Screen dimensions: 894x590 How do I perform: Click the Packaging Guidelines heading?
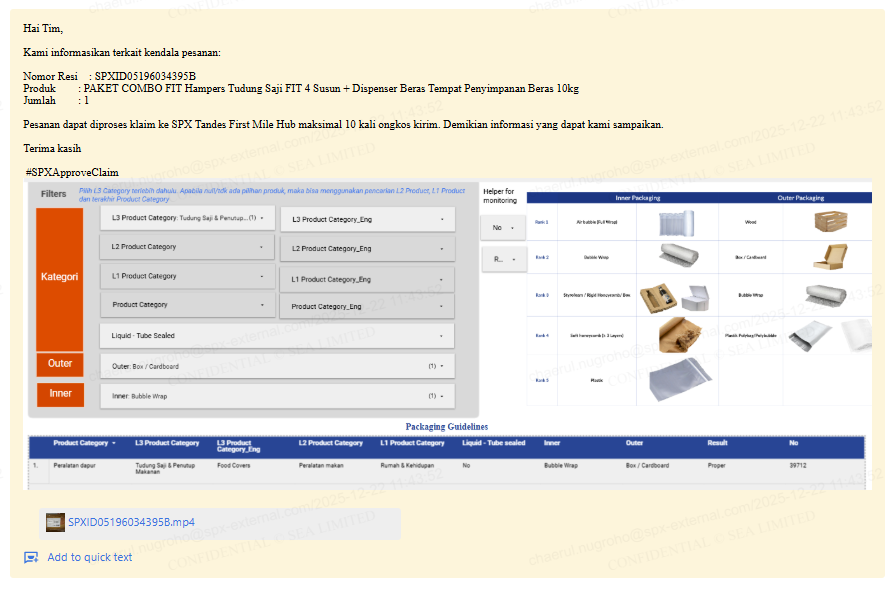pos(446,426)
